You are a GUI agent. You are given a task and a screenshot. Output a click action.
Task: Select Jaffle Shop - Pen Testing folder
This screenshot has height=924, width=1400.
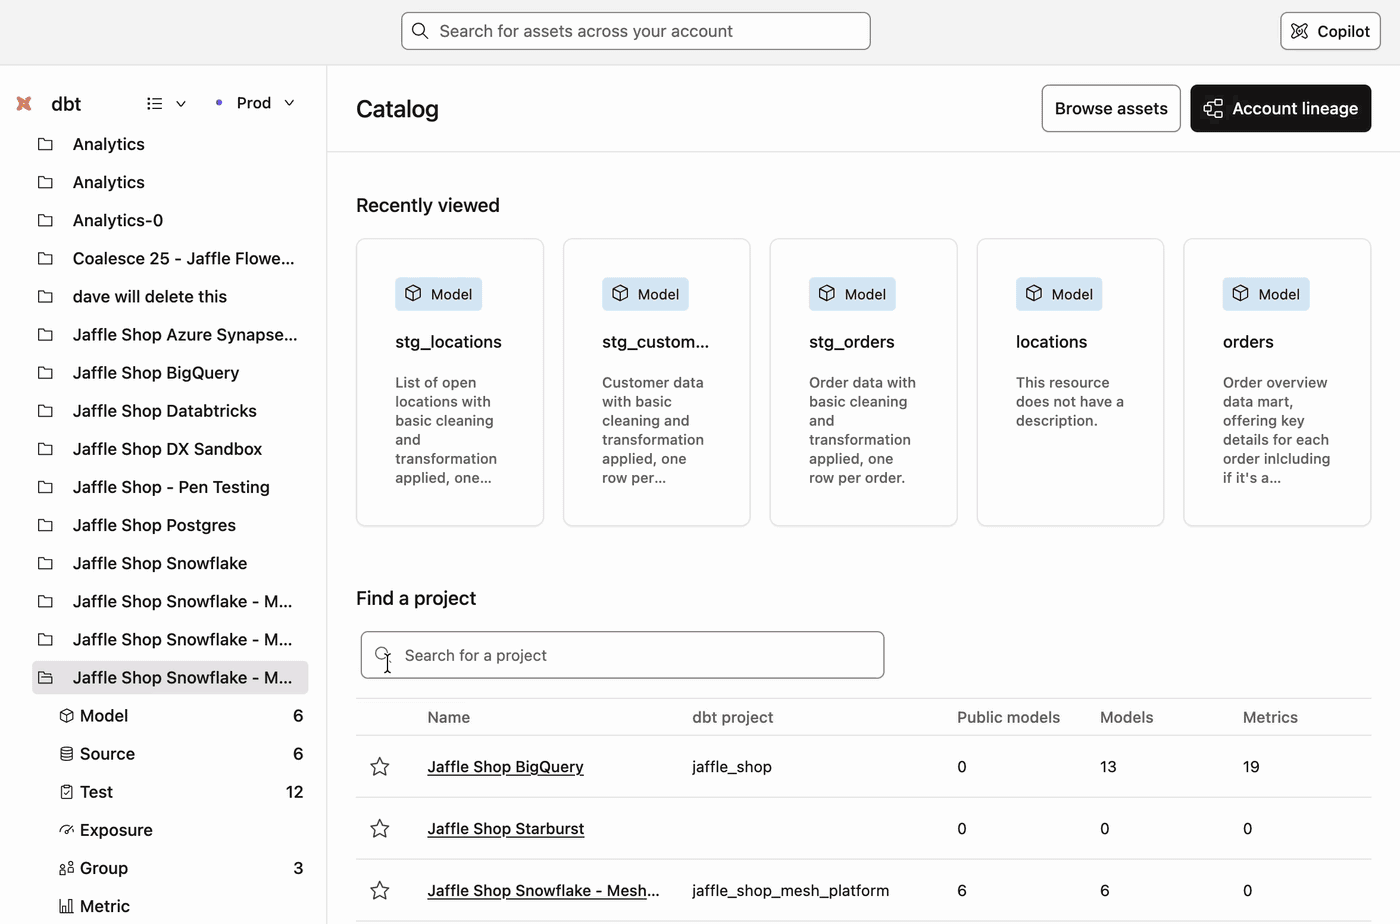170,487
